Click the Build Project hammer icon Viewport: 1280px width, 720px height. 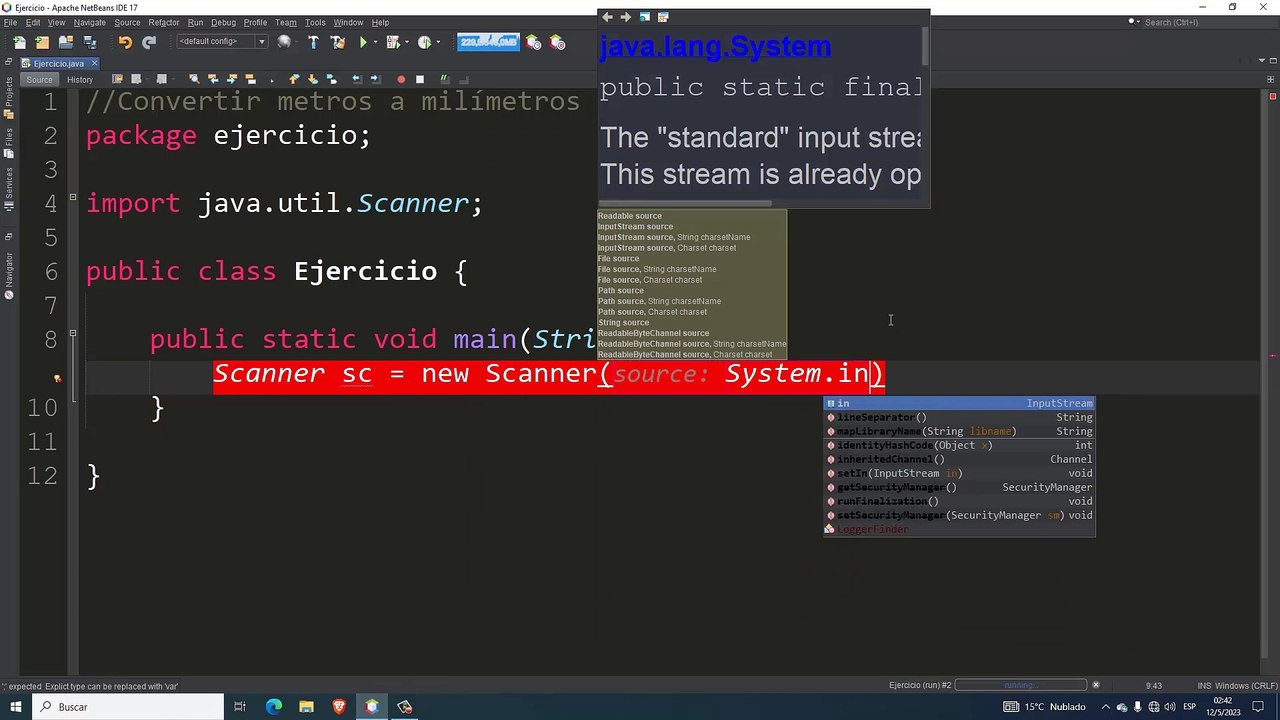[313, 42]
